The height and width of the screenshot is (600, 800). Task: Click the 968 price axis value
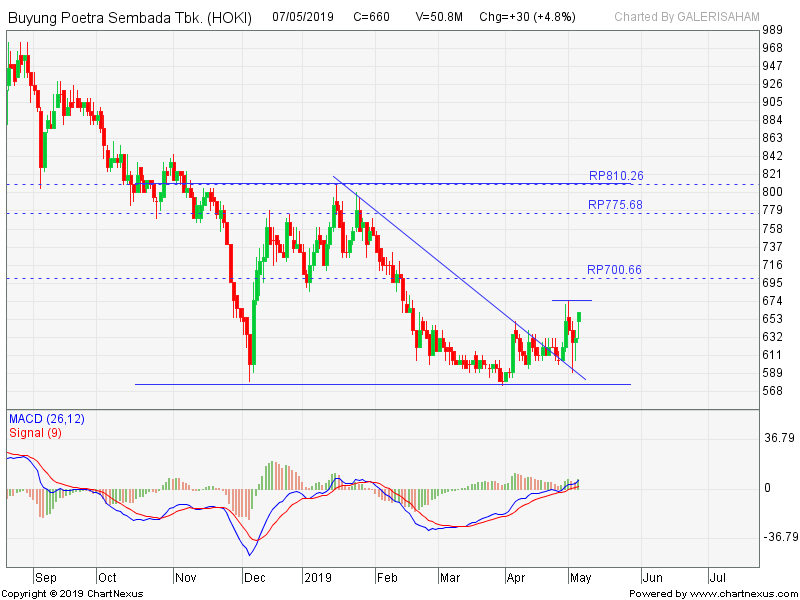pyautogui.click(x=772, y=48)
